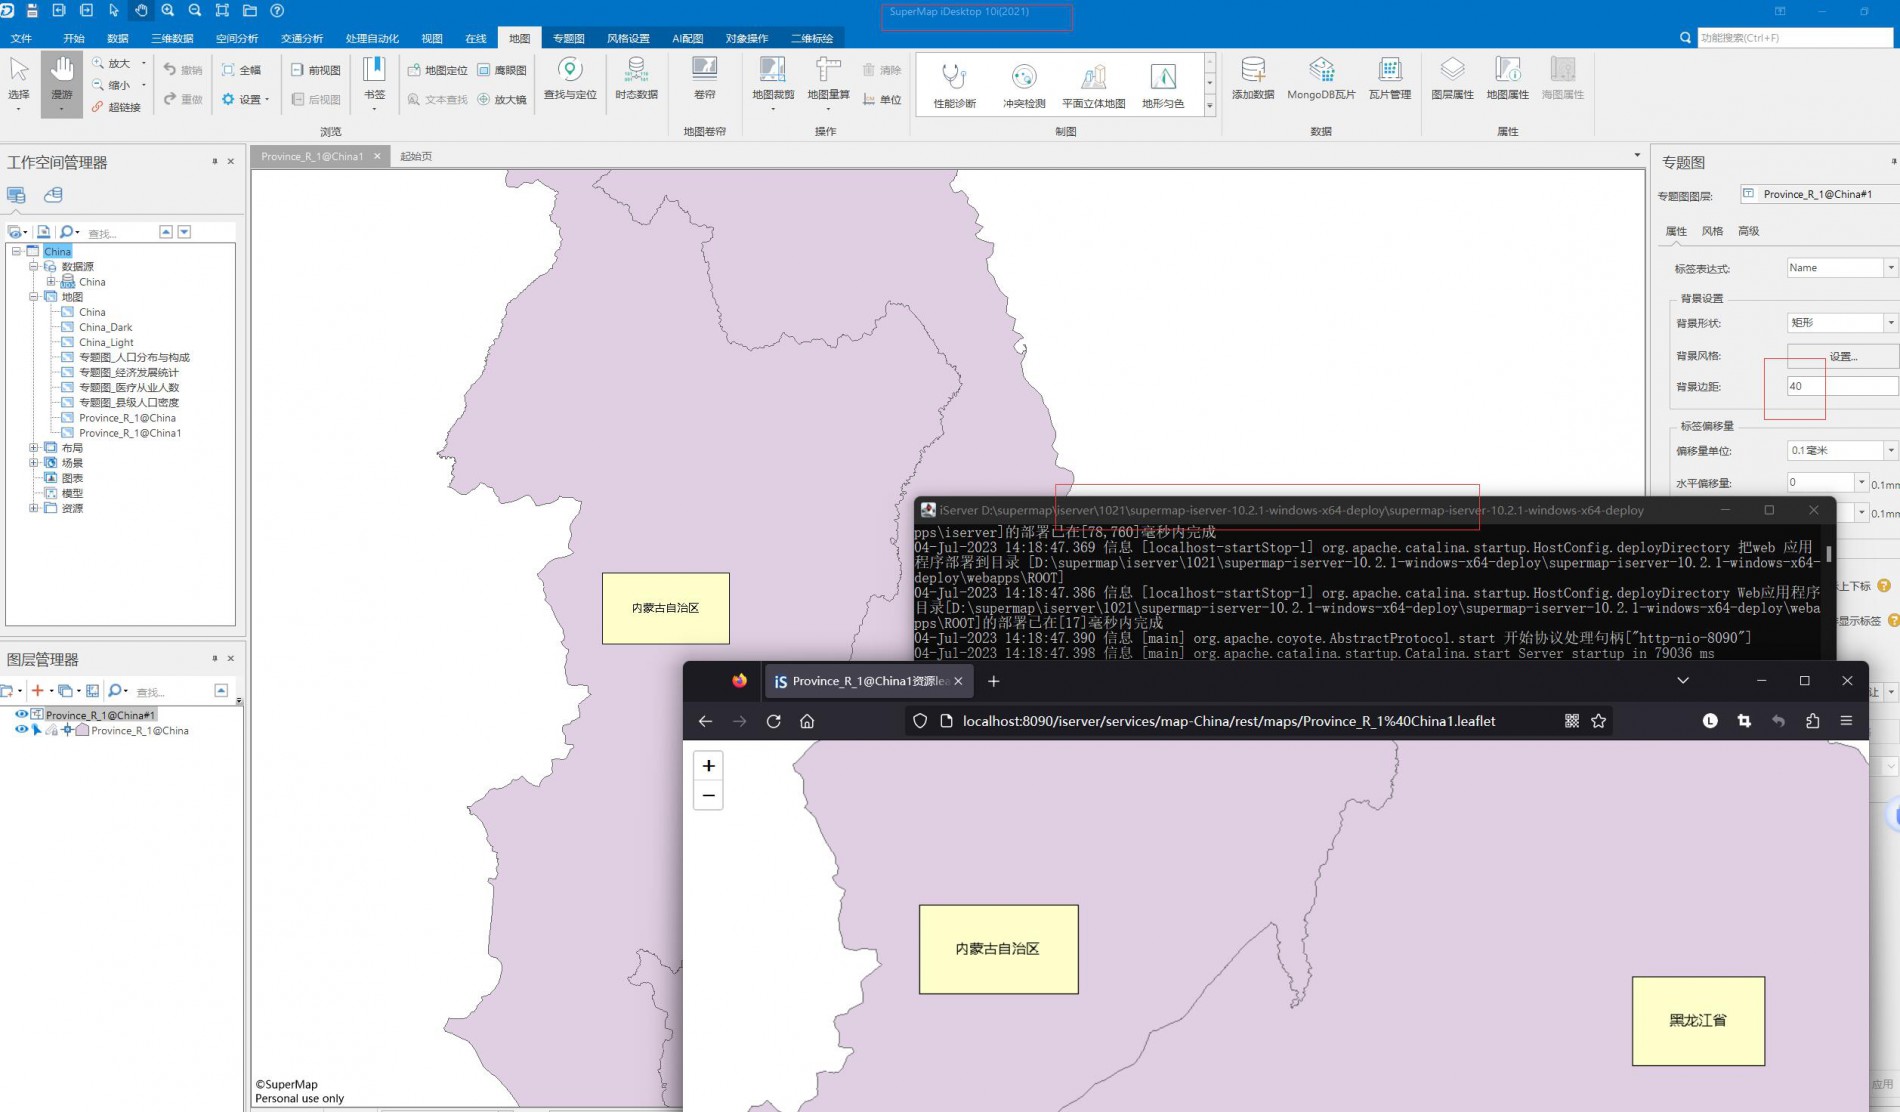This screenshot has width=1900, height=1112.
Task: Toggle selectable state of the Province_R_1@China layer
Action: pos(37,730)
